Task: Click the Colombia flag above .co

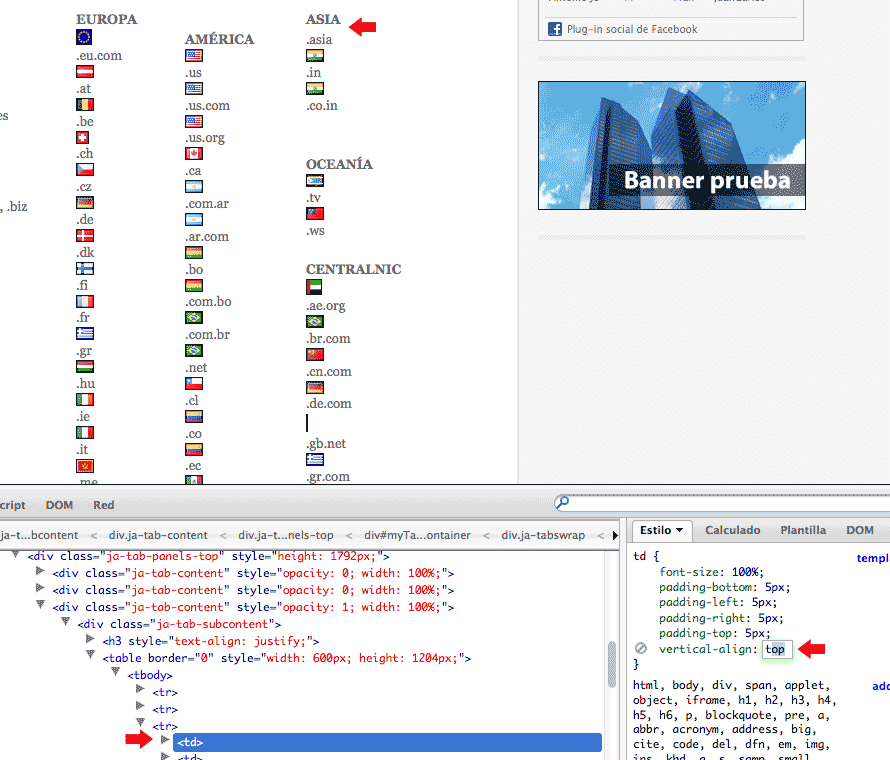Action: tap(194, 417)
